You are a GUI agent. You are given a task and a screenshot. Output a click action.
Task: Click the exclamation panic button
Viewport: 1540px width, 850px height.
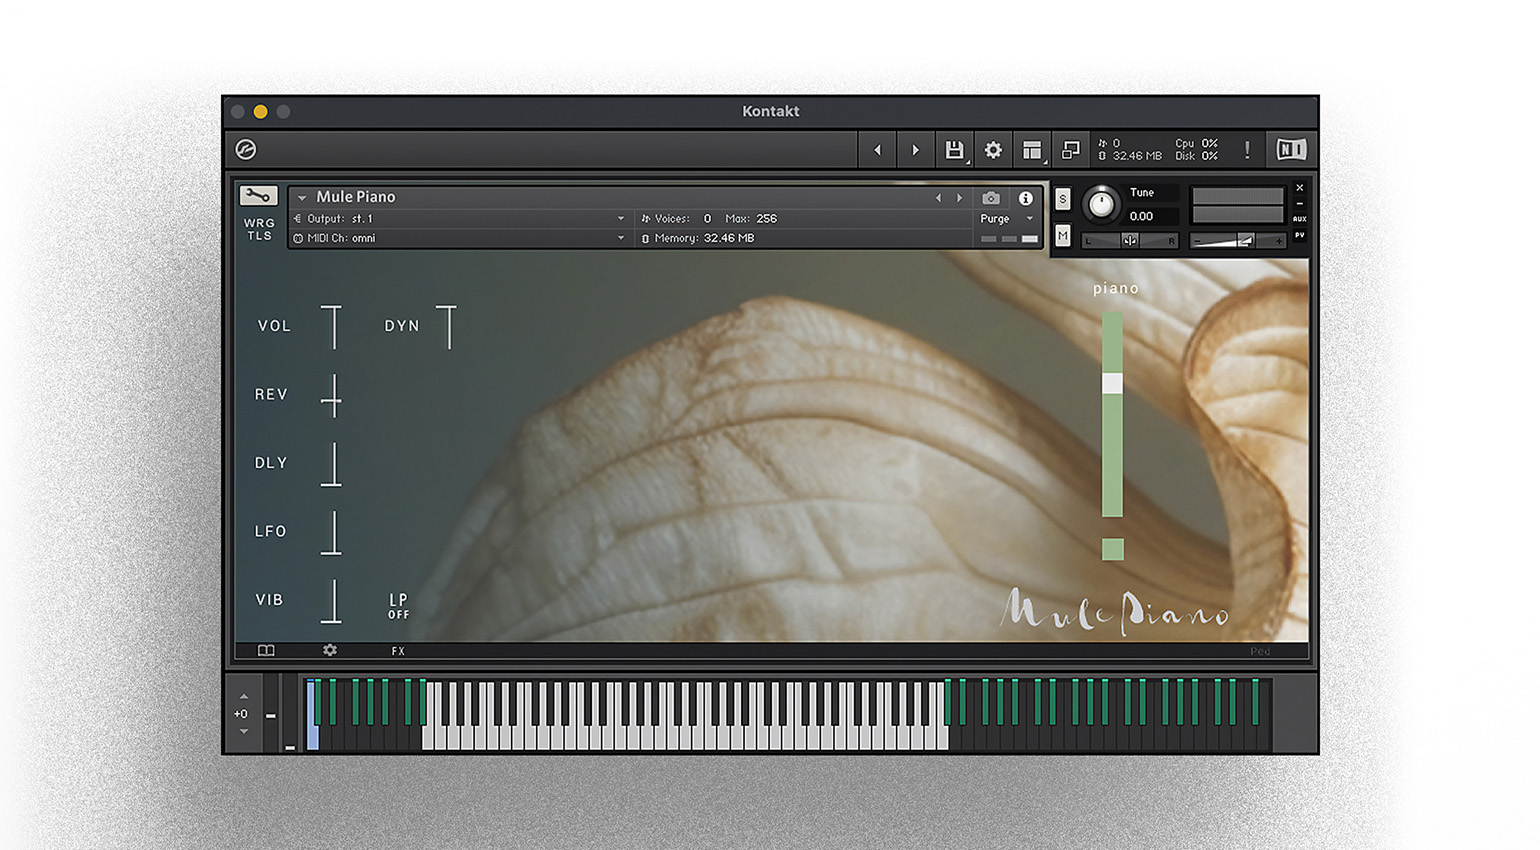coord(1247,150)
